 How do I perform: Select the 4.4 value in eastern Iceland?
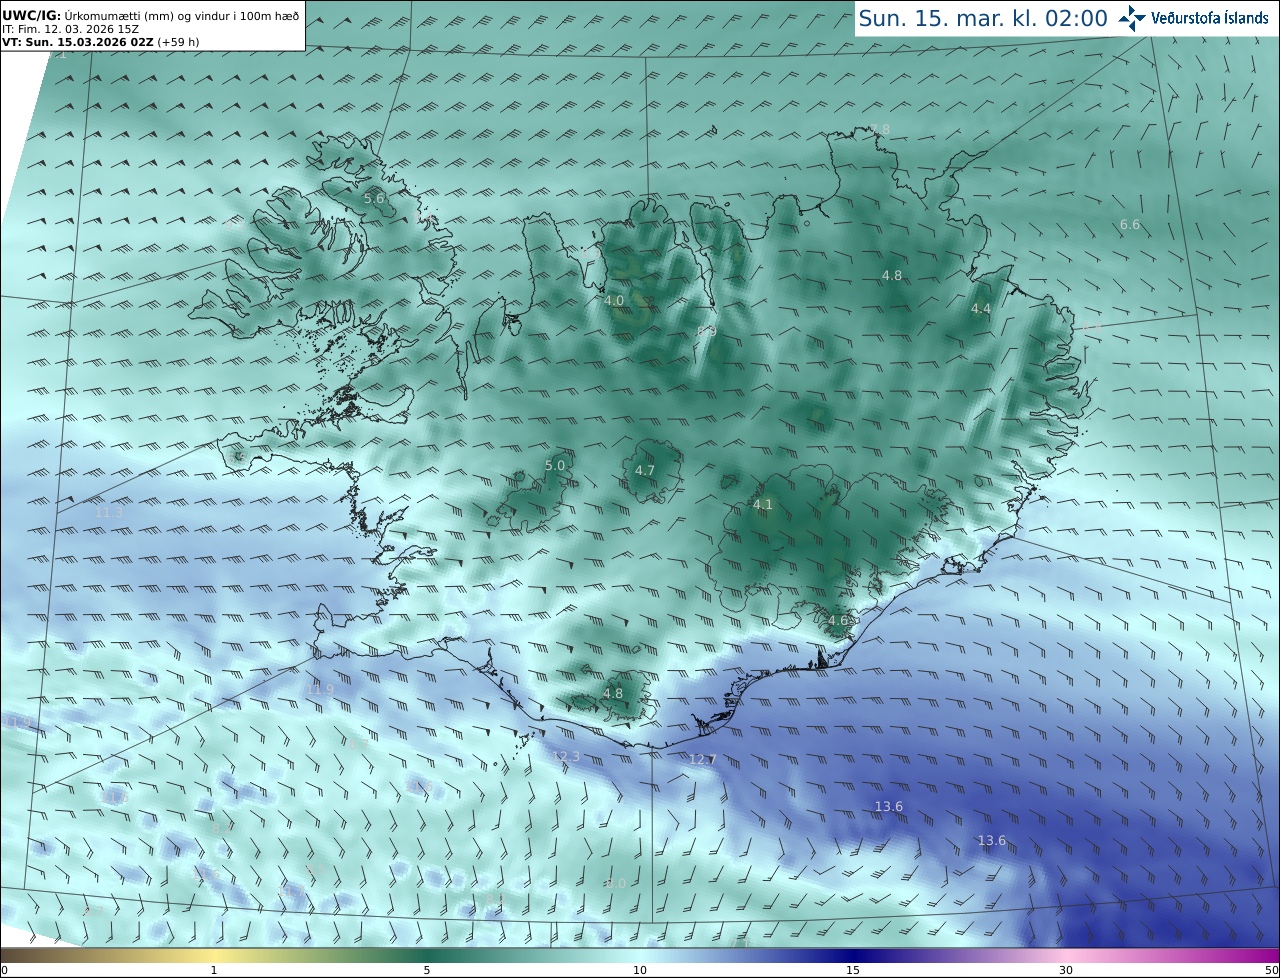coord(981,309)
